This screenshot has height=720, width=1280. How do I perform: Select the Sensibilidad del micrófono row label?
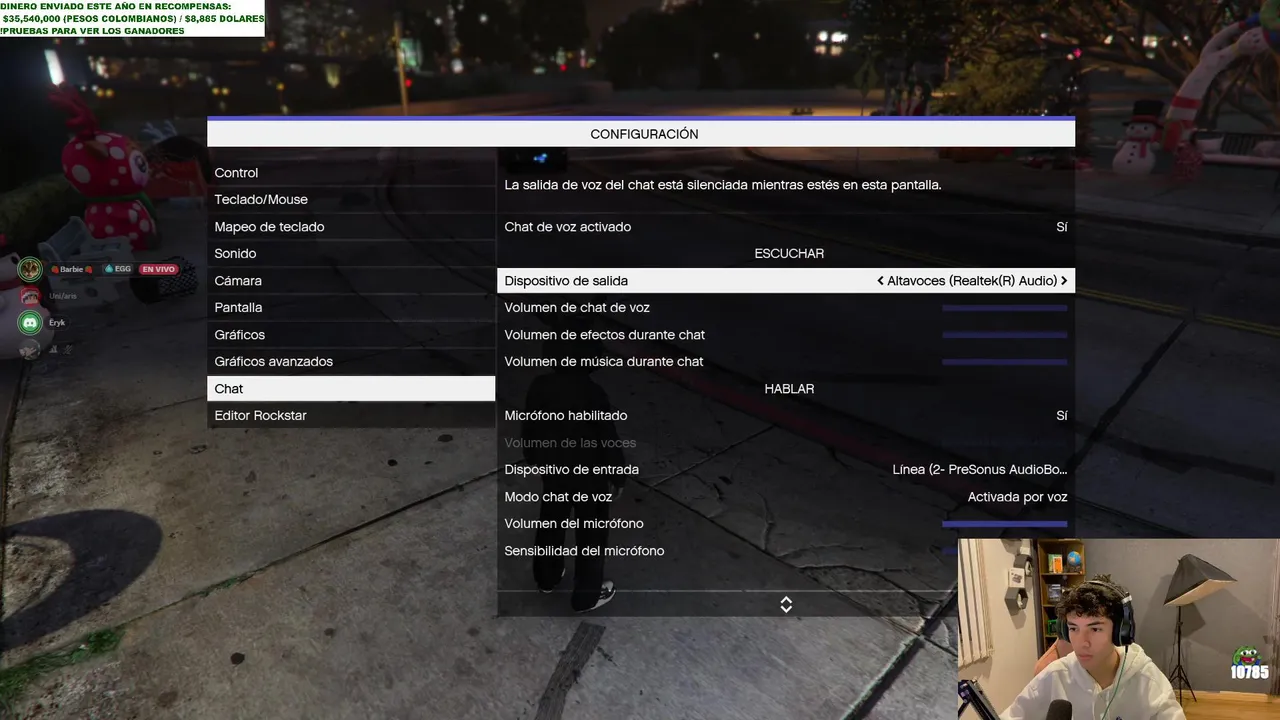coord(584,551)
